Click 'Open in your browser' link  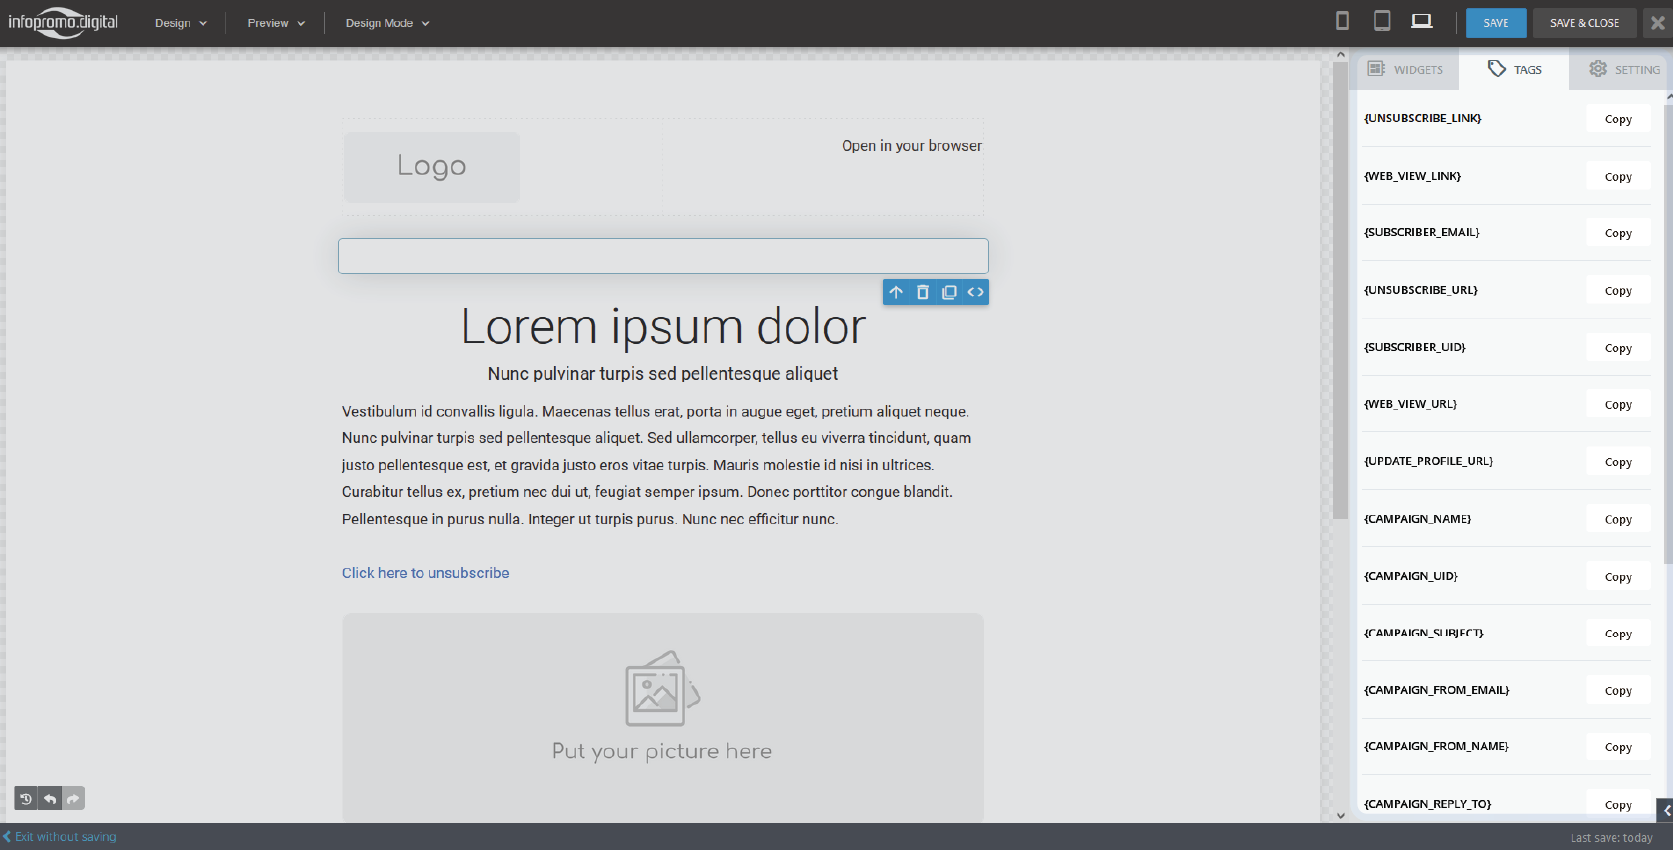(x=912, y=146)
